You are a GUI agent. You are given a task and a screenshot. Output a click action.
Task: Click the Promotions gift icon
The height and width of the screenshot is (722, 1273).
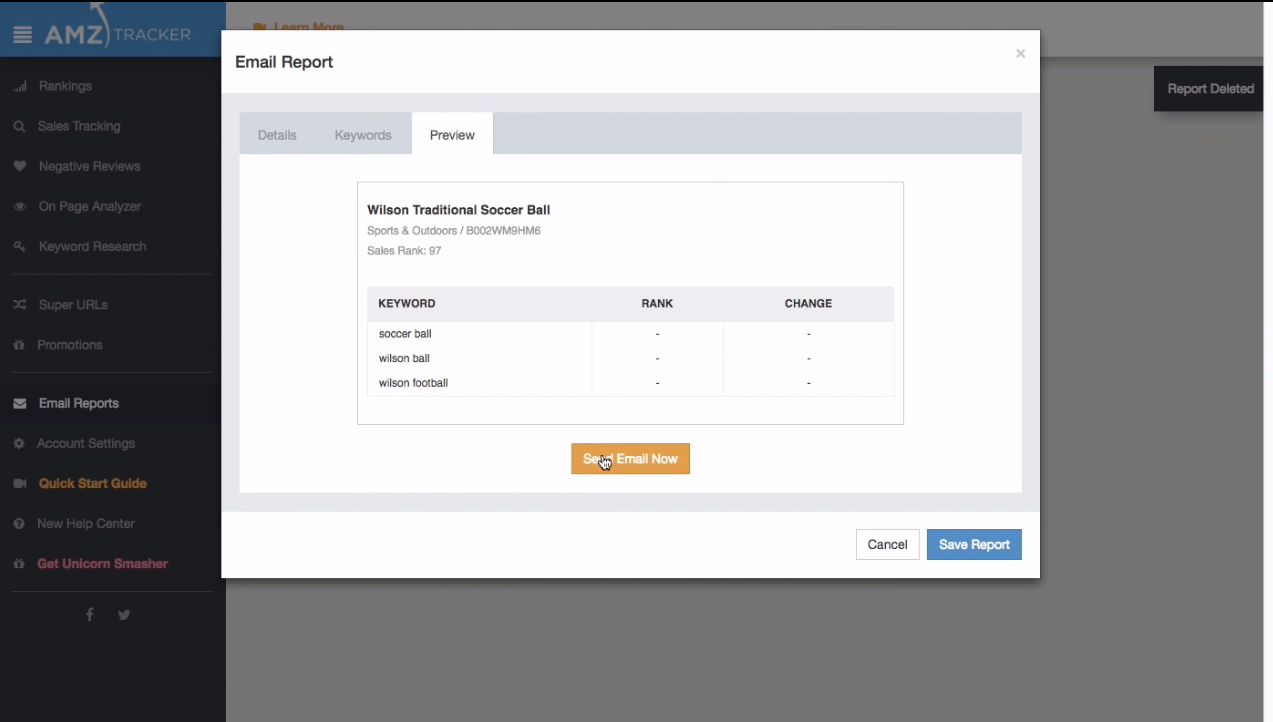pyautogui.click(x=19, y=345)
